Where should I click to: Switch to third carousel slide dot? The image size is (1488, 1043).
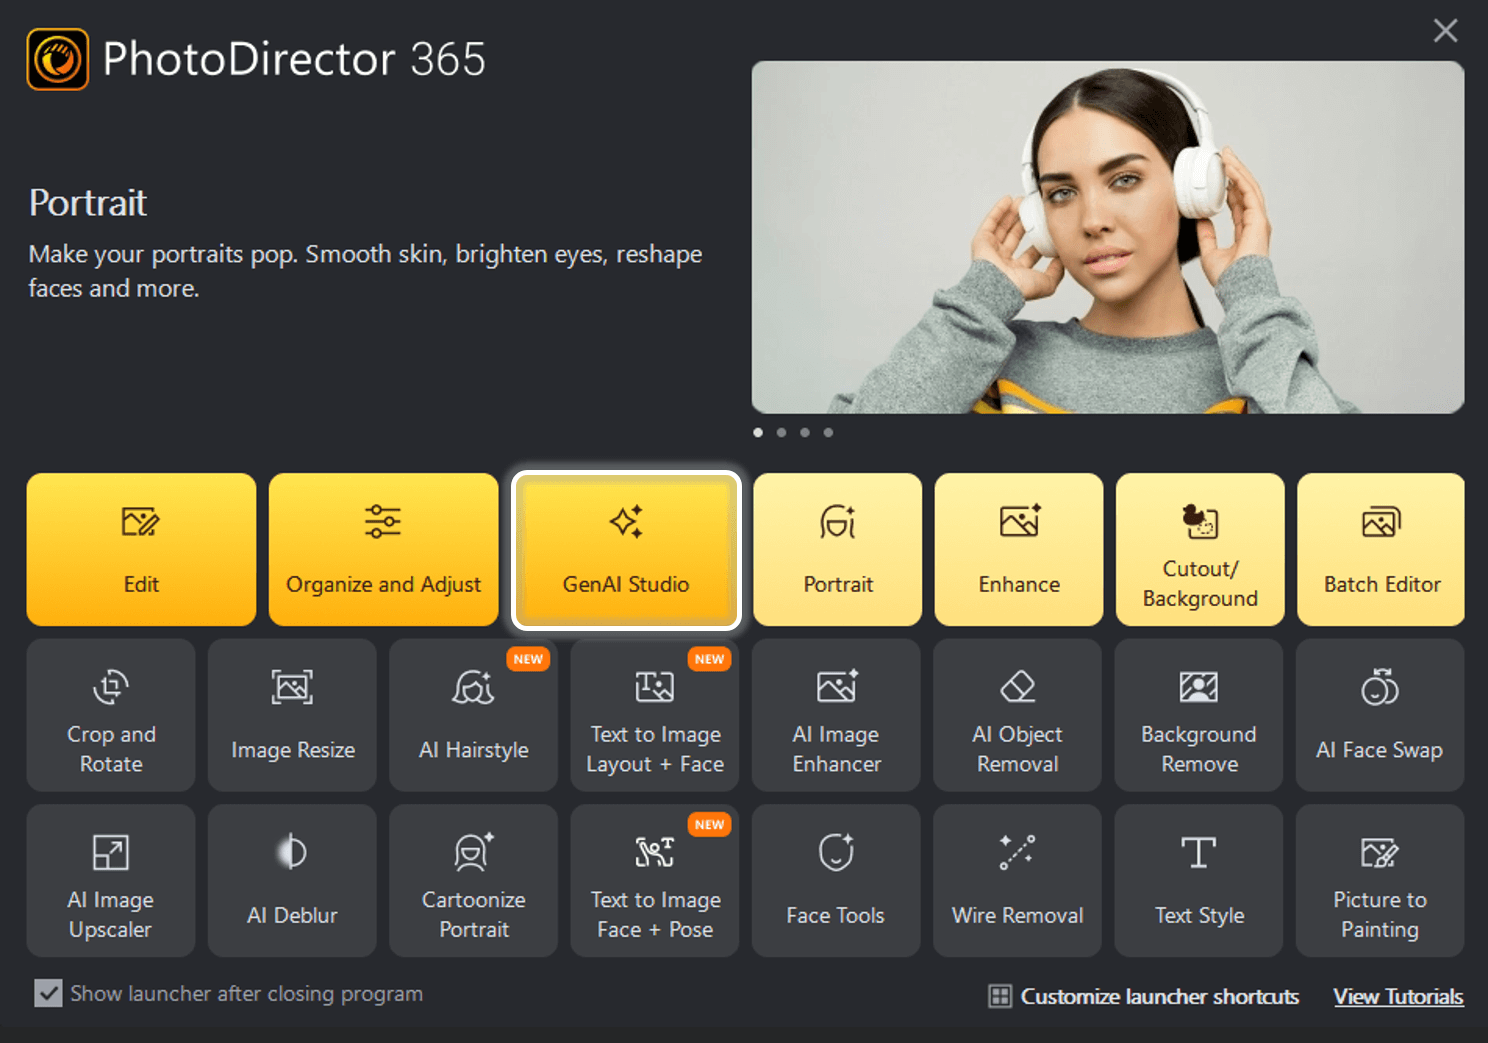805,432
